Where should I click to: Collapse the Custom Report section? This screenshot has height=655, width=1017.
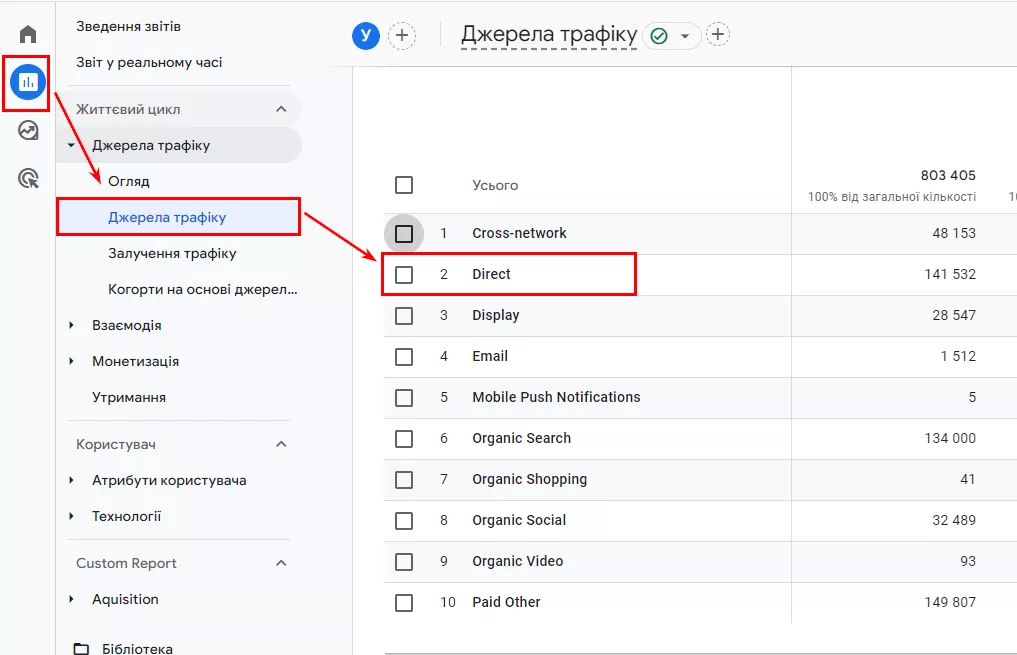click(281, 563)
